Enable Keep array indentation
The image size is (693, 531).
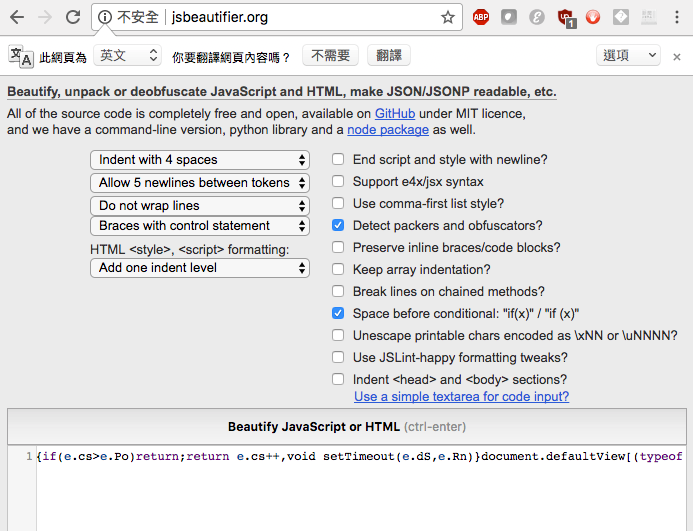[x=338, y=269]
